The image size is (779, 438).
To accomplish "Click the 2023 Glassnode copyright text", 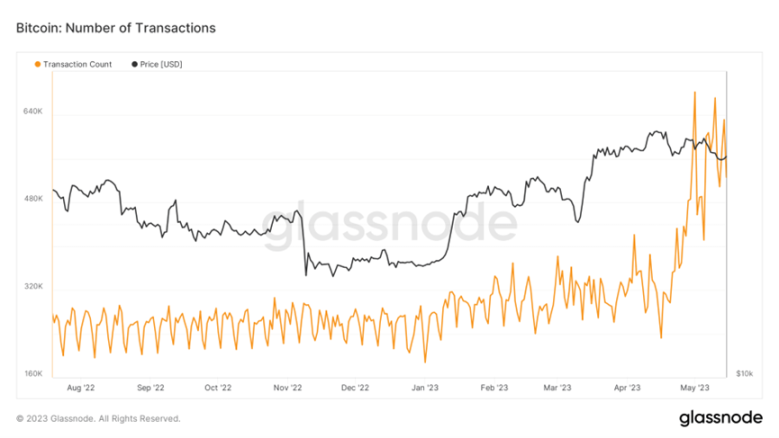I will pos(98,418).
